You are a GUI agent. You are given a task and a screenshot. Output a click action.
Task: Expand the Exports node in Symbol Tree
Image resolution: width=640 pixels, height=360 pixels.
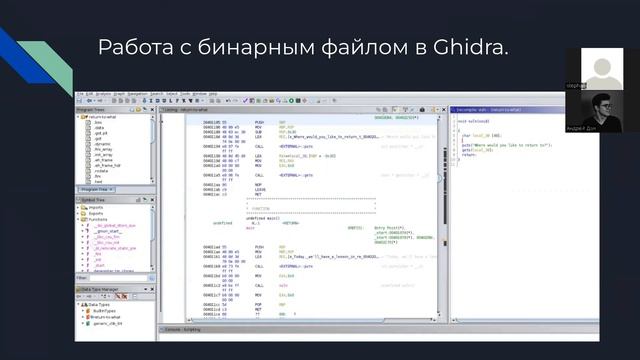[78, 213]
